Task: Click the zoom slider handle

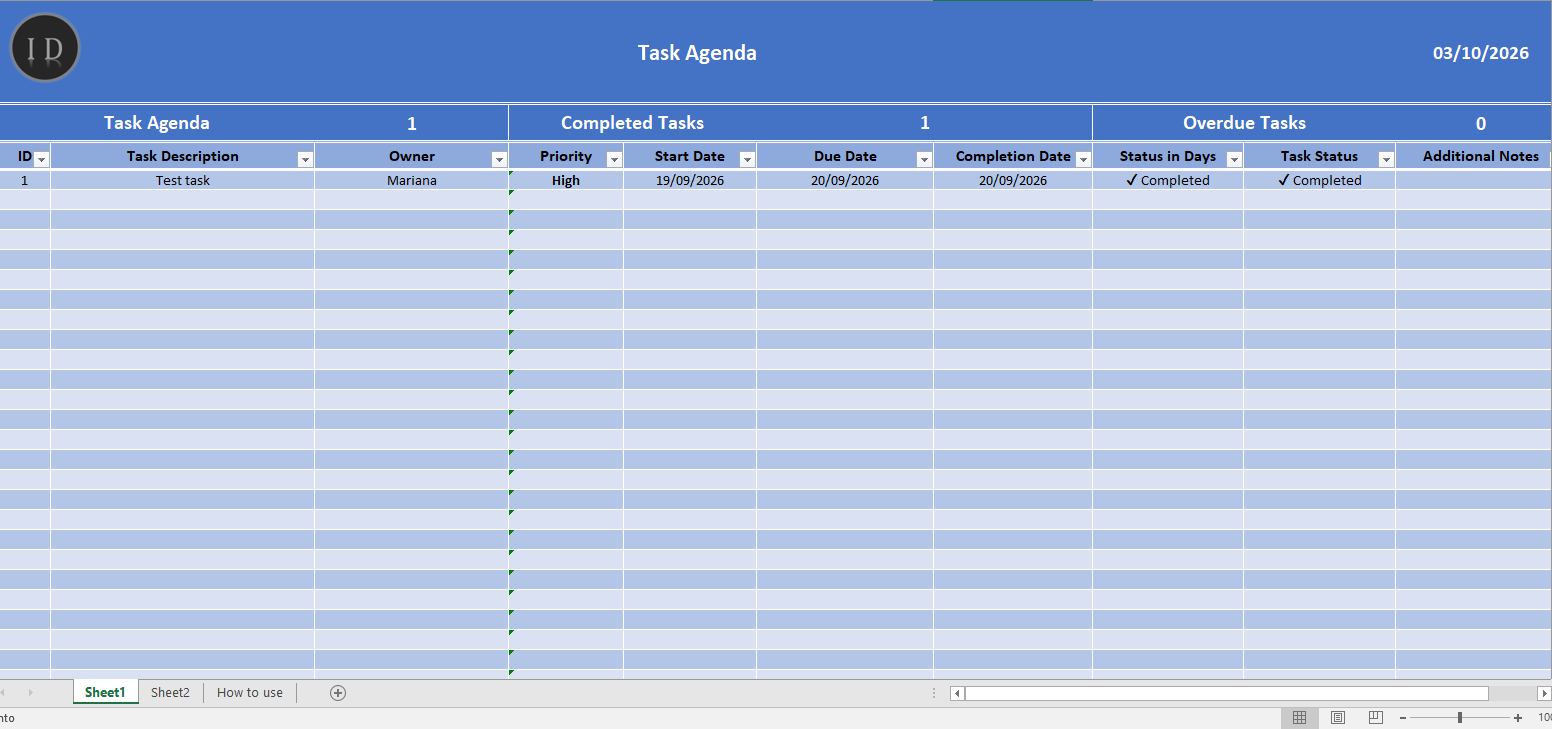Action: pos(1460,718)
